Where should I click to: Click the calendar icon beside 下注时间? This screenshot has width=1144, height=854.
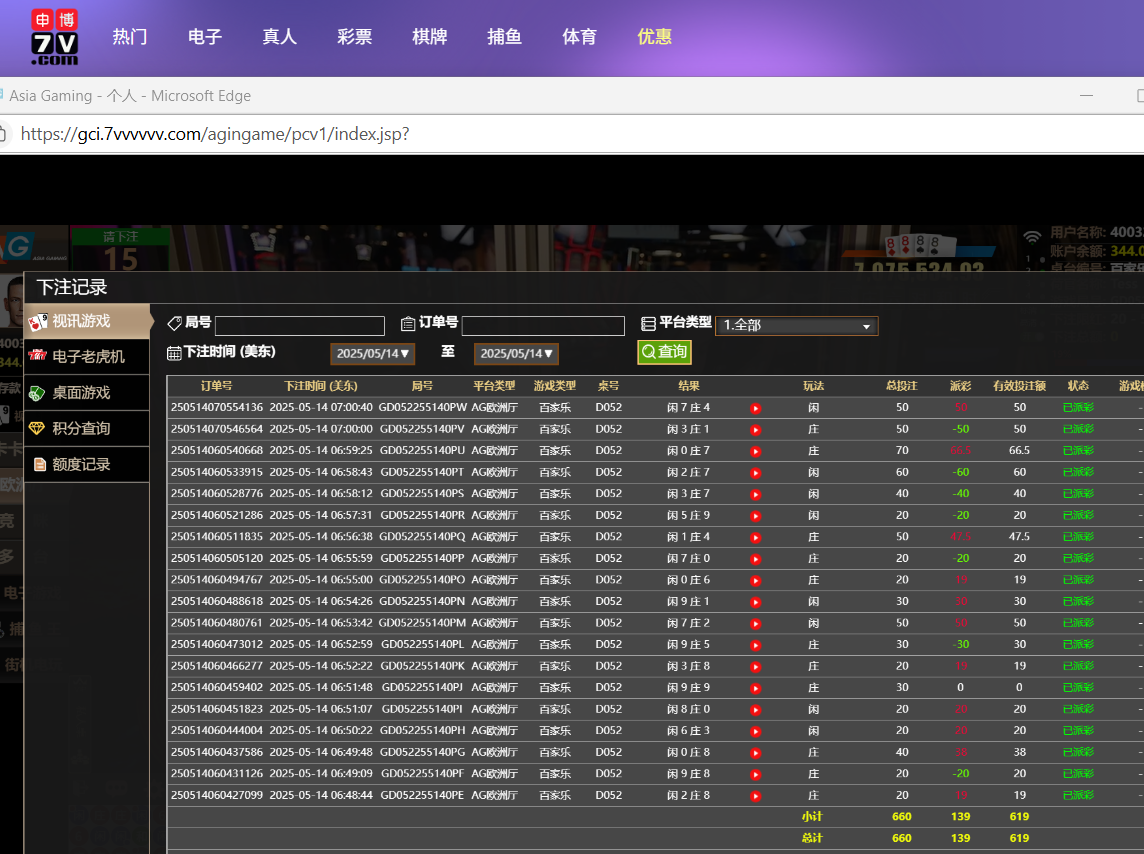(x=174, y=353)
